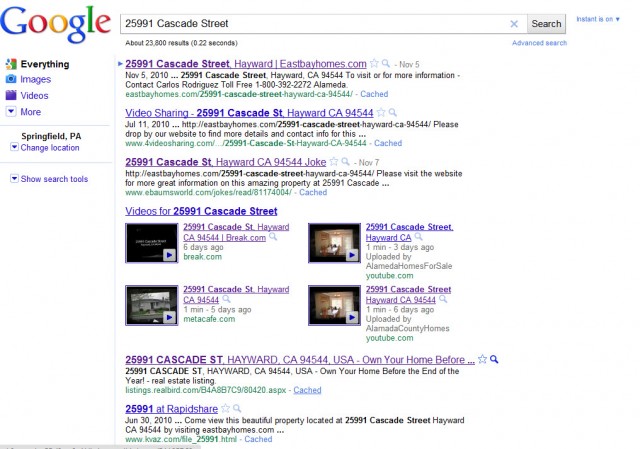Open the 3 days ago youtube video title
The height and width of the screenshot is (449, 640).
click(409, 232)
